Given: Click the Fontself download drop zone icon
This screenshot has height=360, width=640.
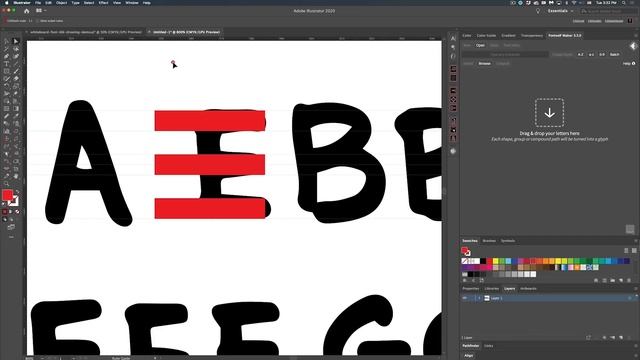Looking at the screenshot, I should pos(549,113).
